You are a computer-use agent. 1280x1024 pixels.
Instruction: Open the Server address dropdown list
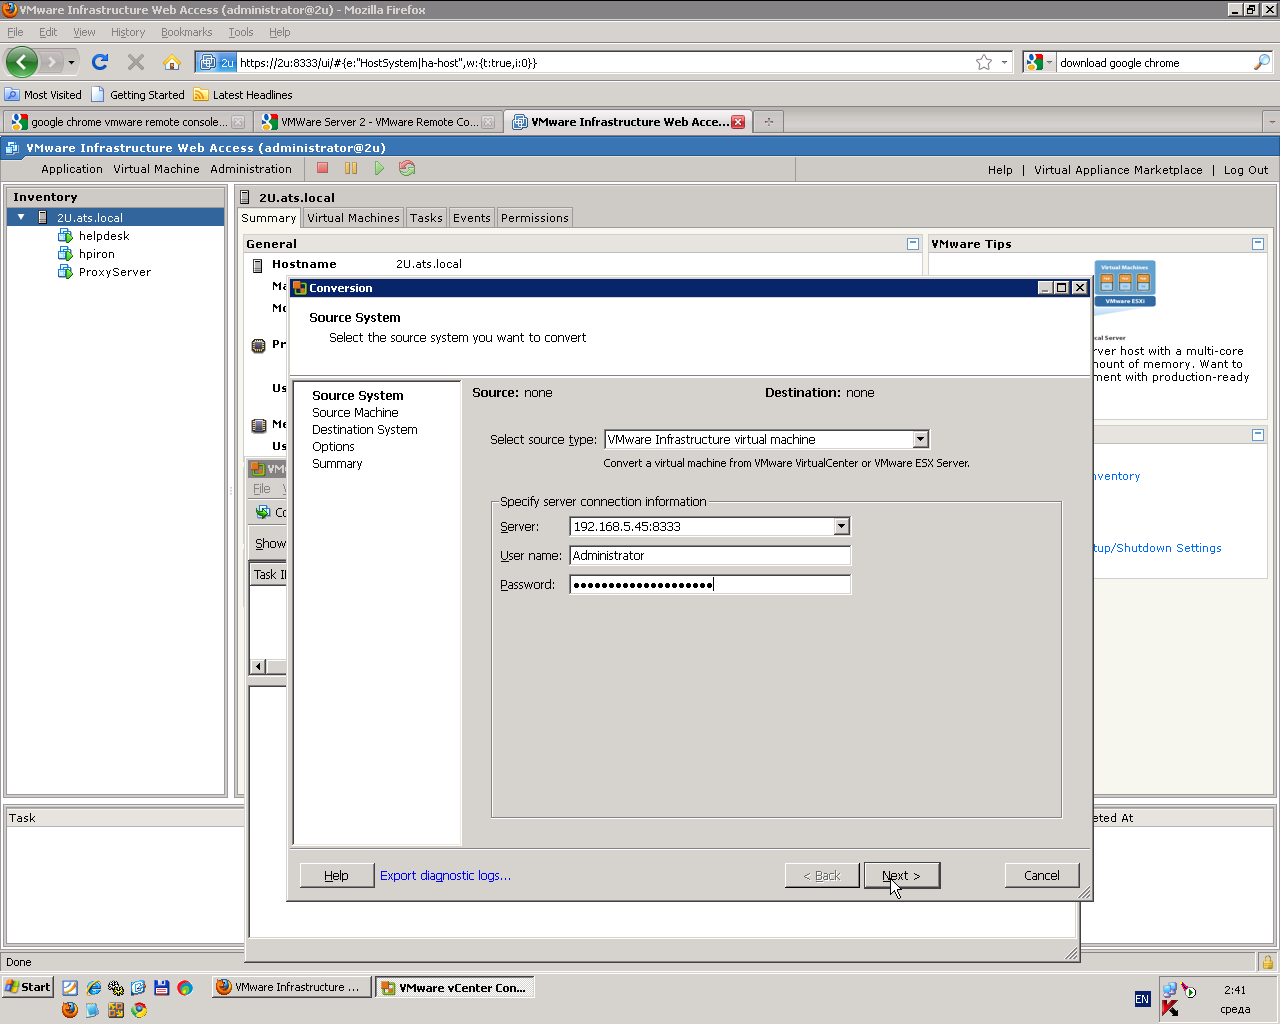coord(841,526)
